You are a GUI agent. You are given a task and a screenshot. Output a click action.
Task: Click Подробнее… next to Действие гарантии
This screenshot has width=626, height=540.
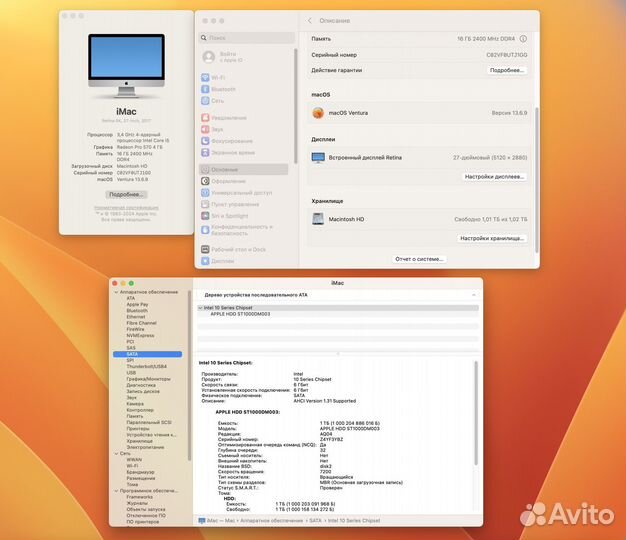coord(507,70)
